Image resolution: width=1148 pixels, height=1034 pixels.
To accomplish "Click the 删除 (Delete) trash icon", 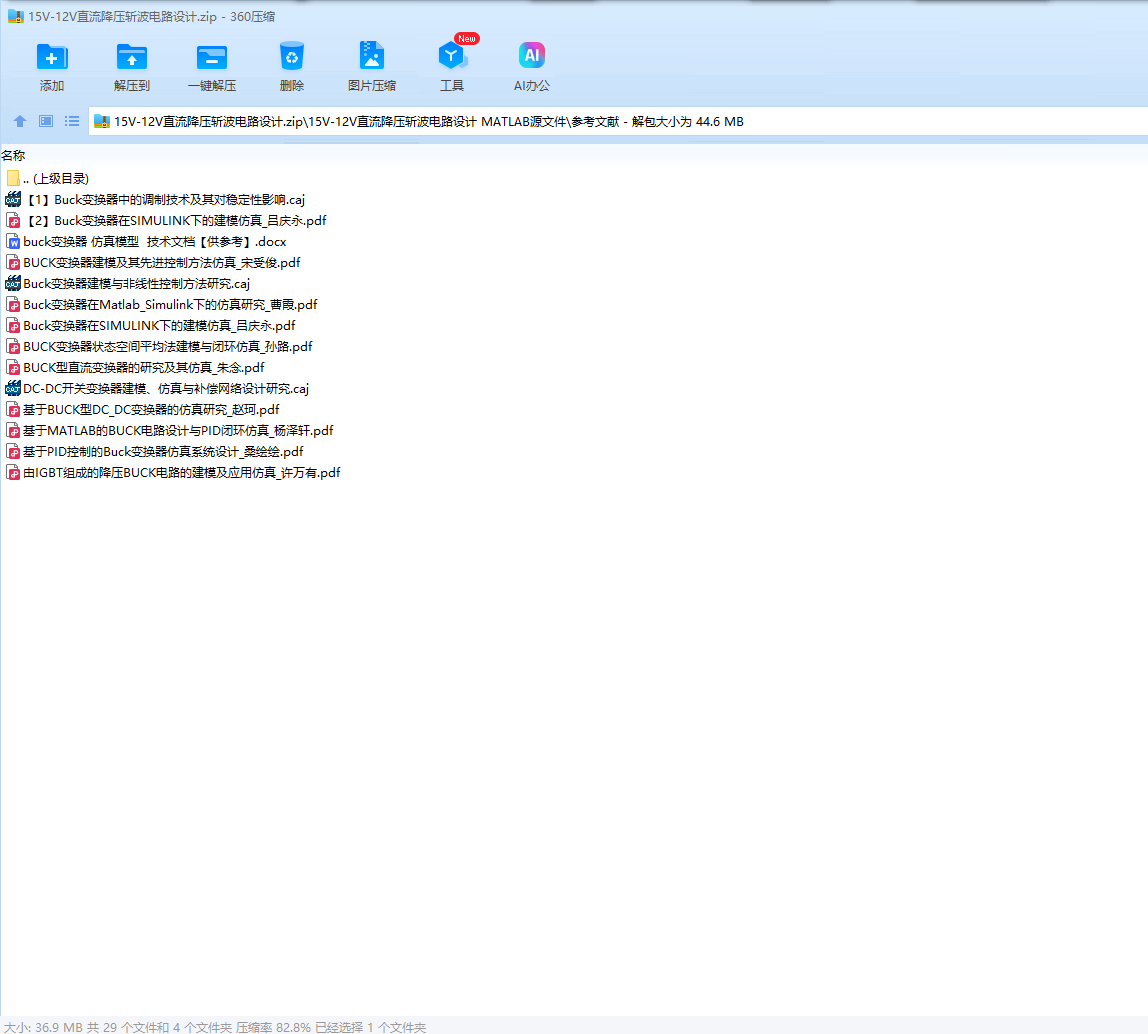I will (291, 56).
